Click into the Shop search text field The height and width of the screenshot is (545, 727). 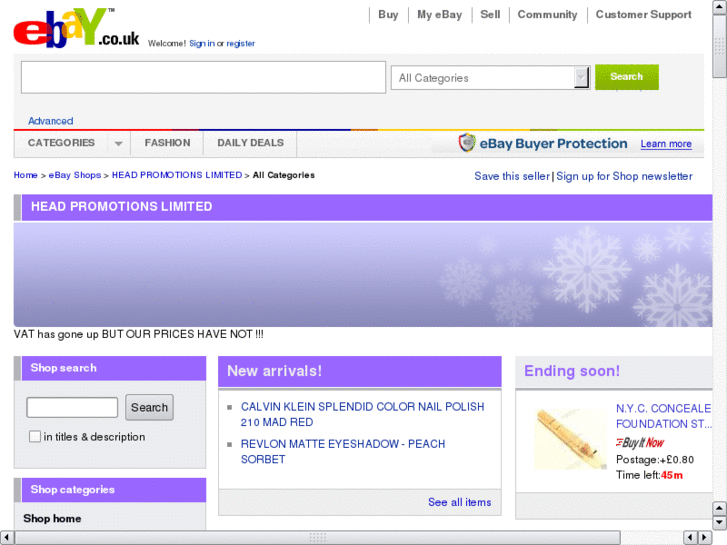72,407
